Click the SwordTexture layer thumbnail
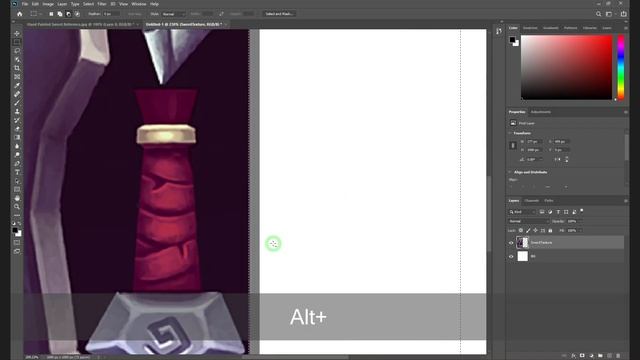 click(522, 242)
